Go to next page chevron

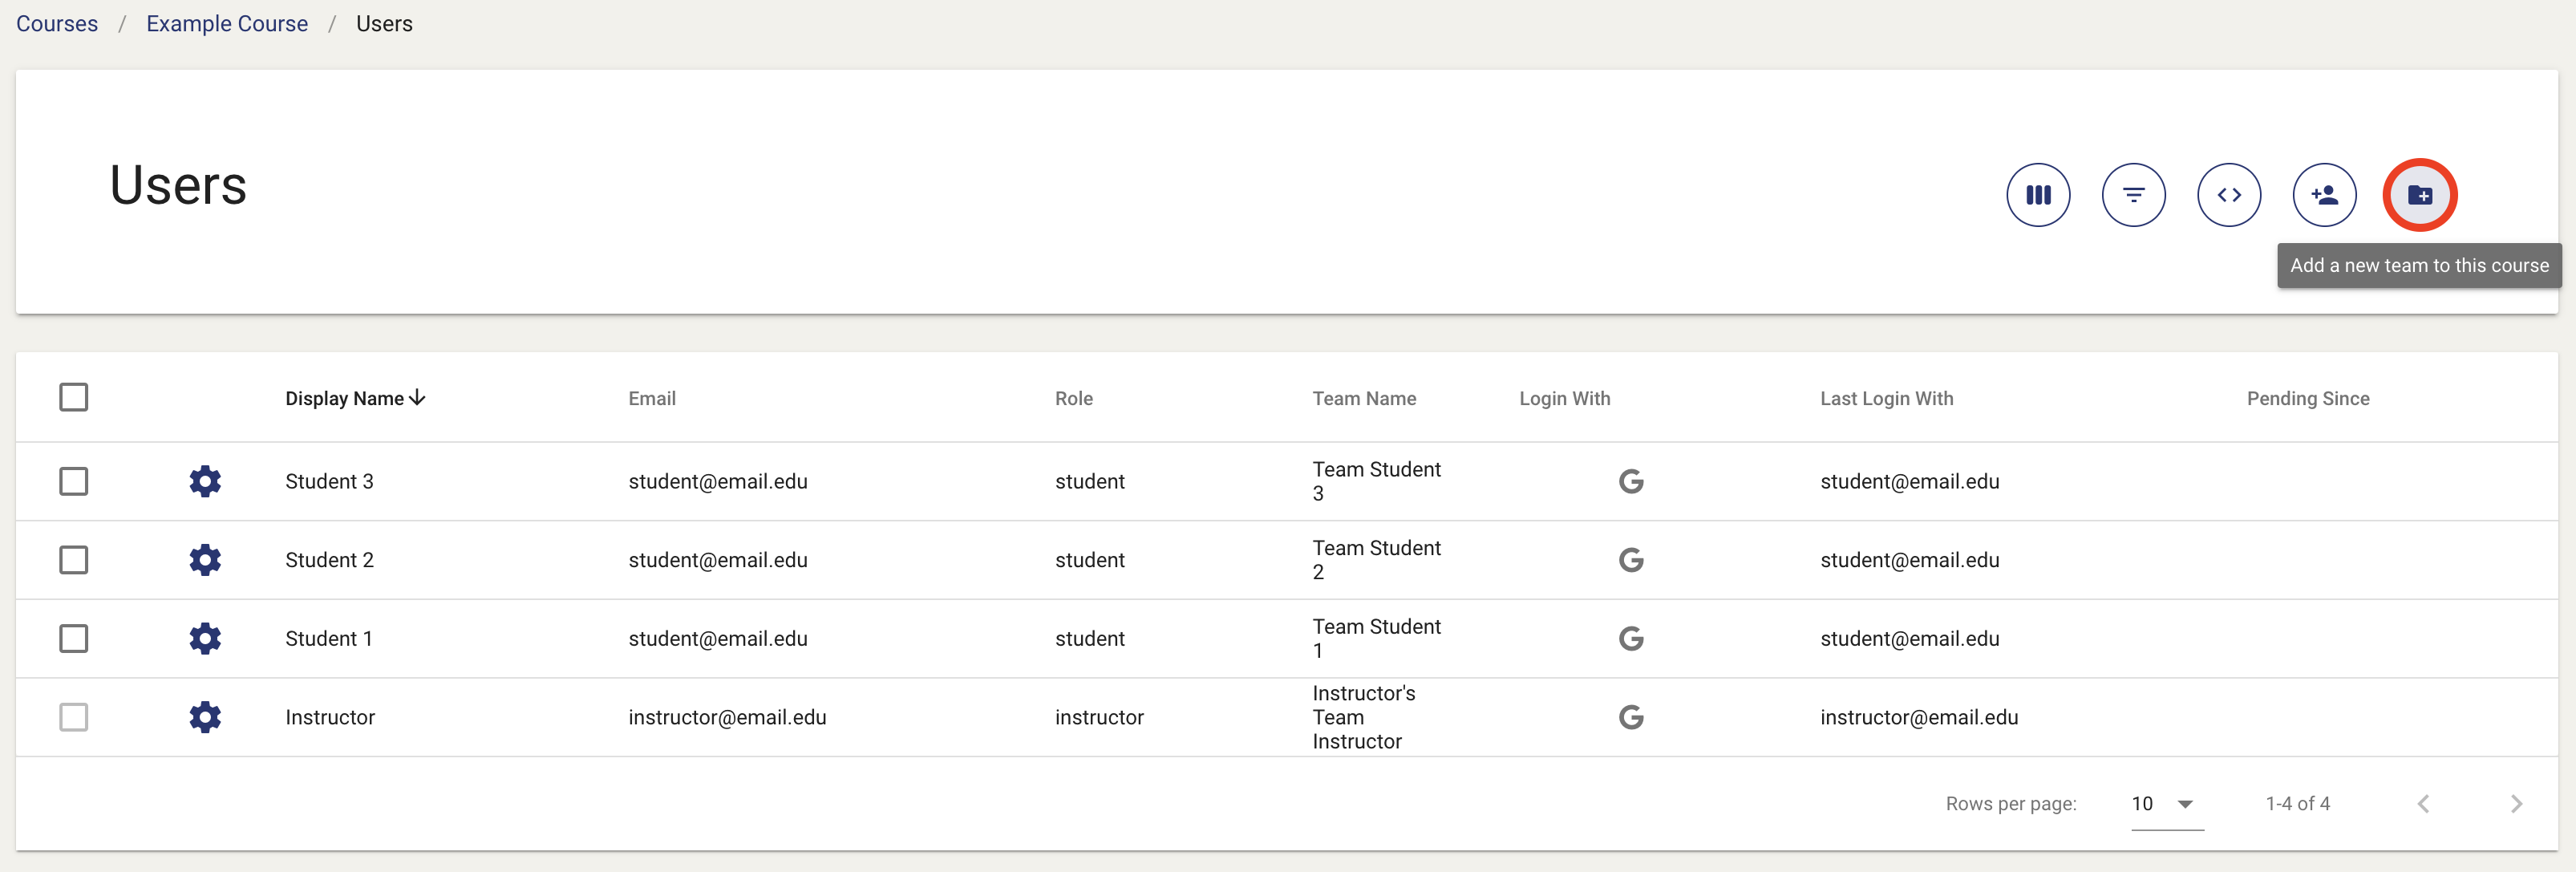[2516, 804]
